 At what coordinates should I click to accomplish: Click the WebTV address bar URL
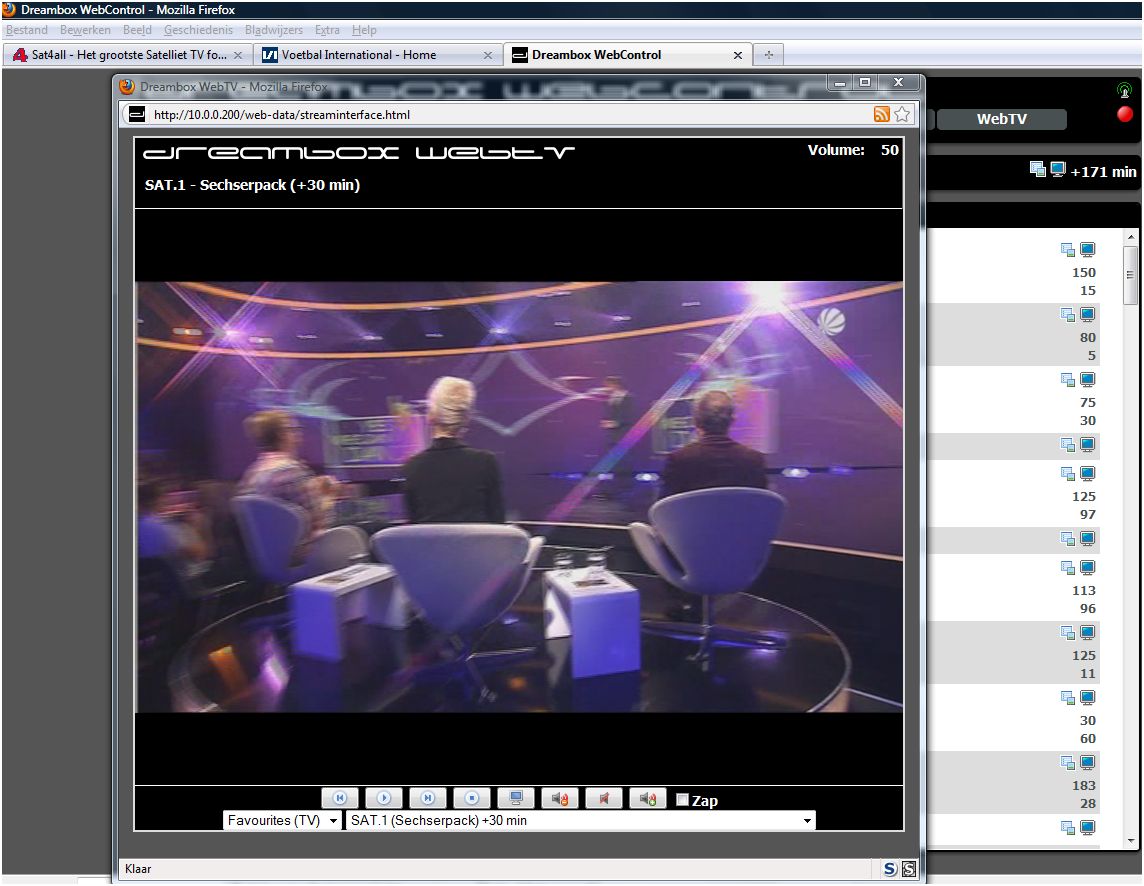pos(282,115)
